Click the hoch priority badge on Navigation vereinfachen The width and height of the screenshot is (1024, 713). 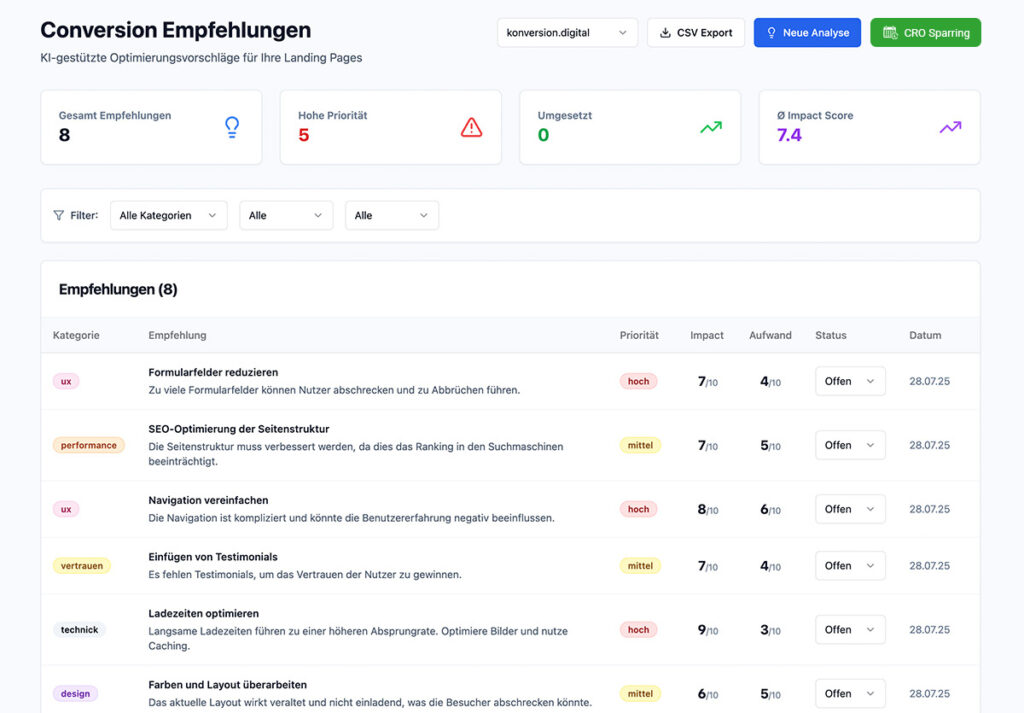click(638, 509)
